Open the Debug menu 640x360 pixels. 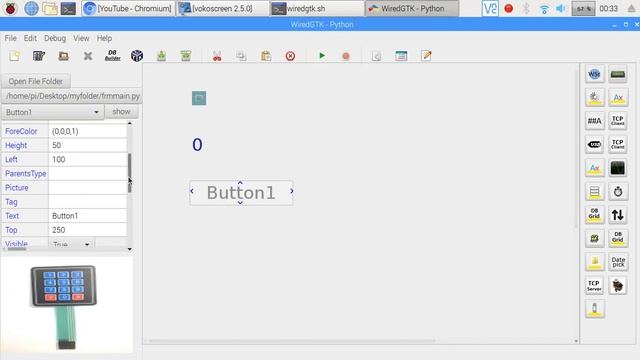[55, 38]
